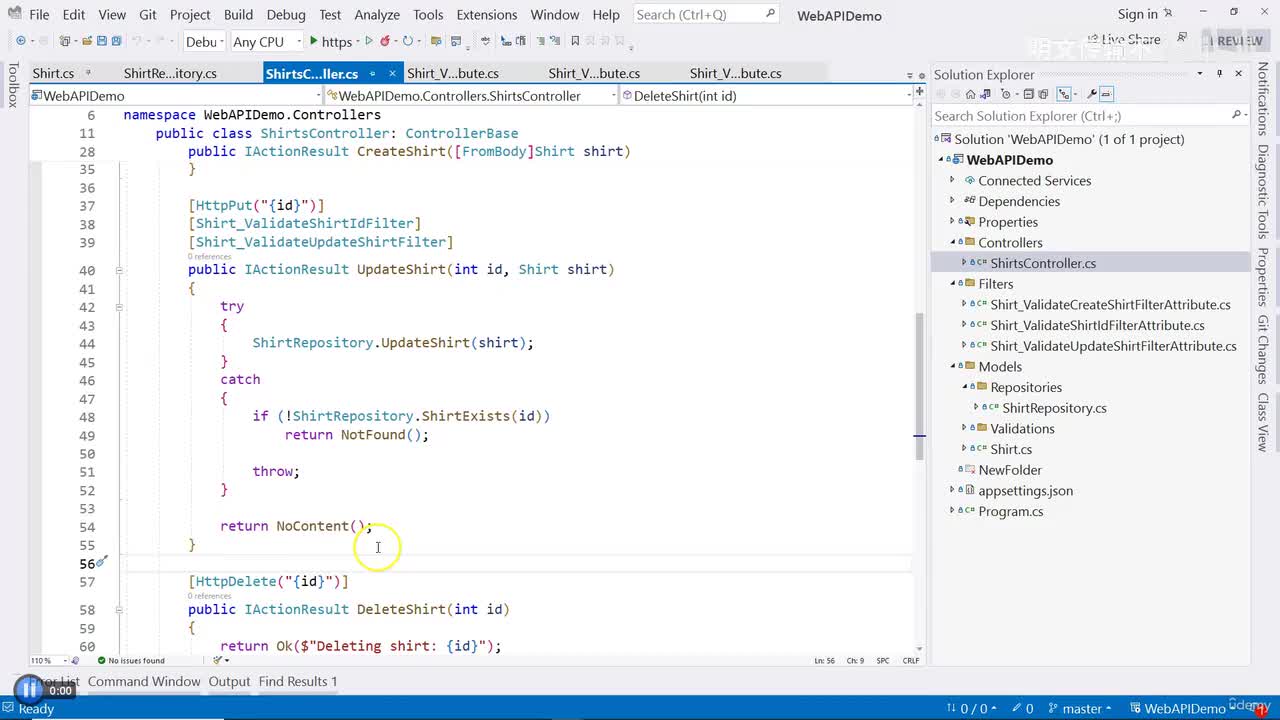
Task: Click the Quick Launch Search (Ctrl+Q) box
Action: [707, 14]
